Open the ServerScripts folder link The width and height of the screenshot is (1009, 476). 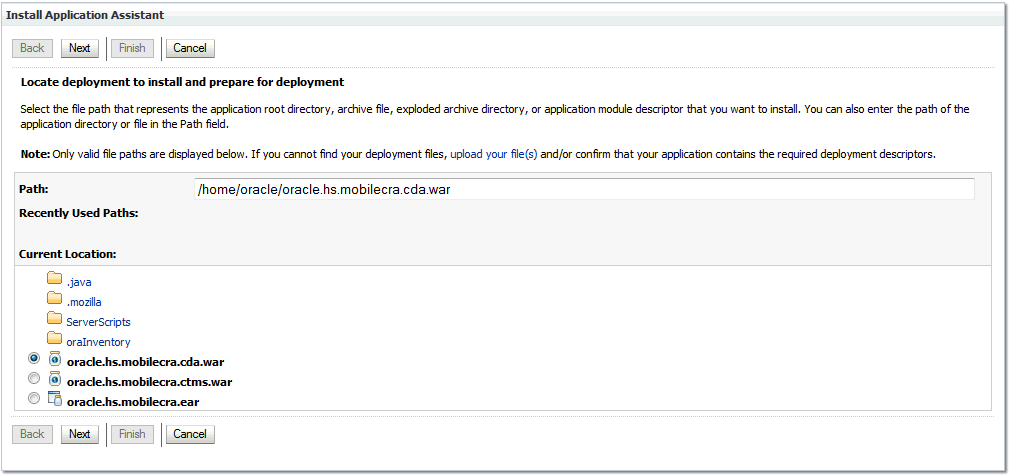98,322
